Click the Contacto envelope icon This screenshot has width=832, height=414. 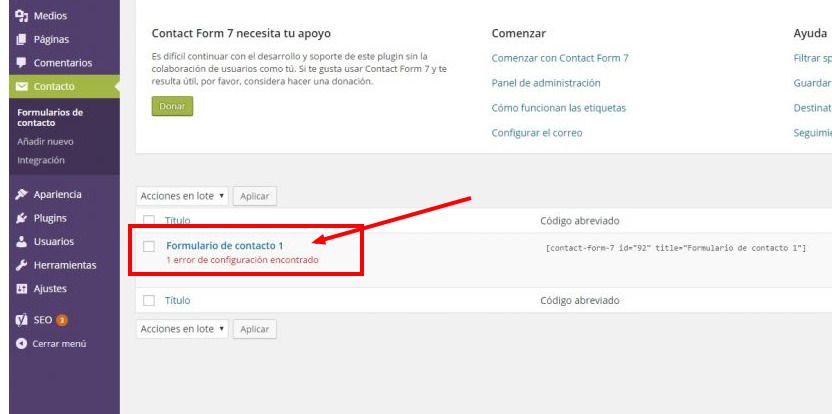(x=21, y=86)
